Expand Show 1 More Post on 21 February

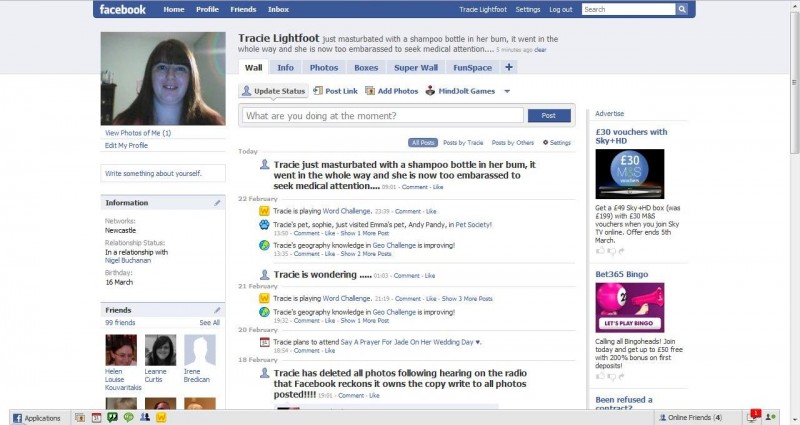(x=365, y=320)
